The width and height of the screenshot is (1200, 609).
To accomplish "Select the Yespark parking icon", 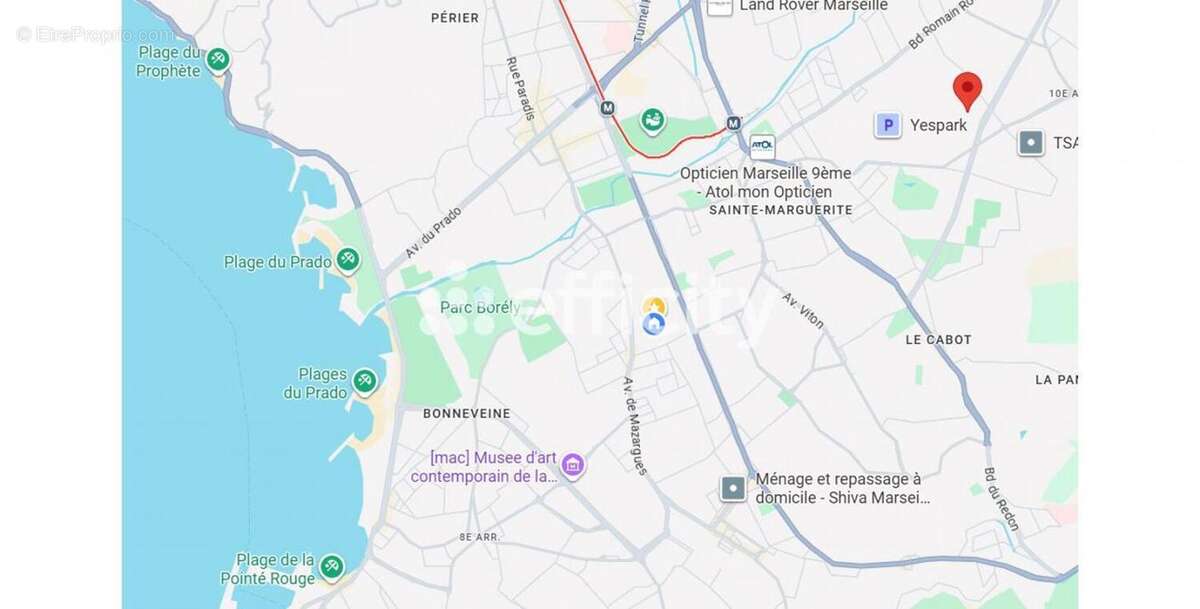I will [x=887, y=125].
